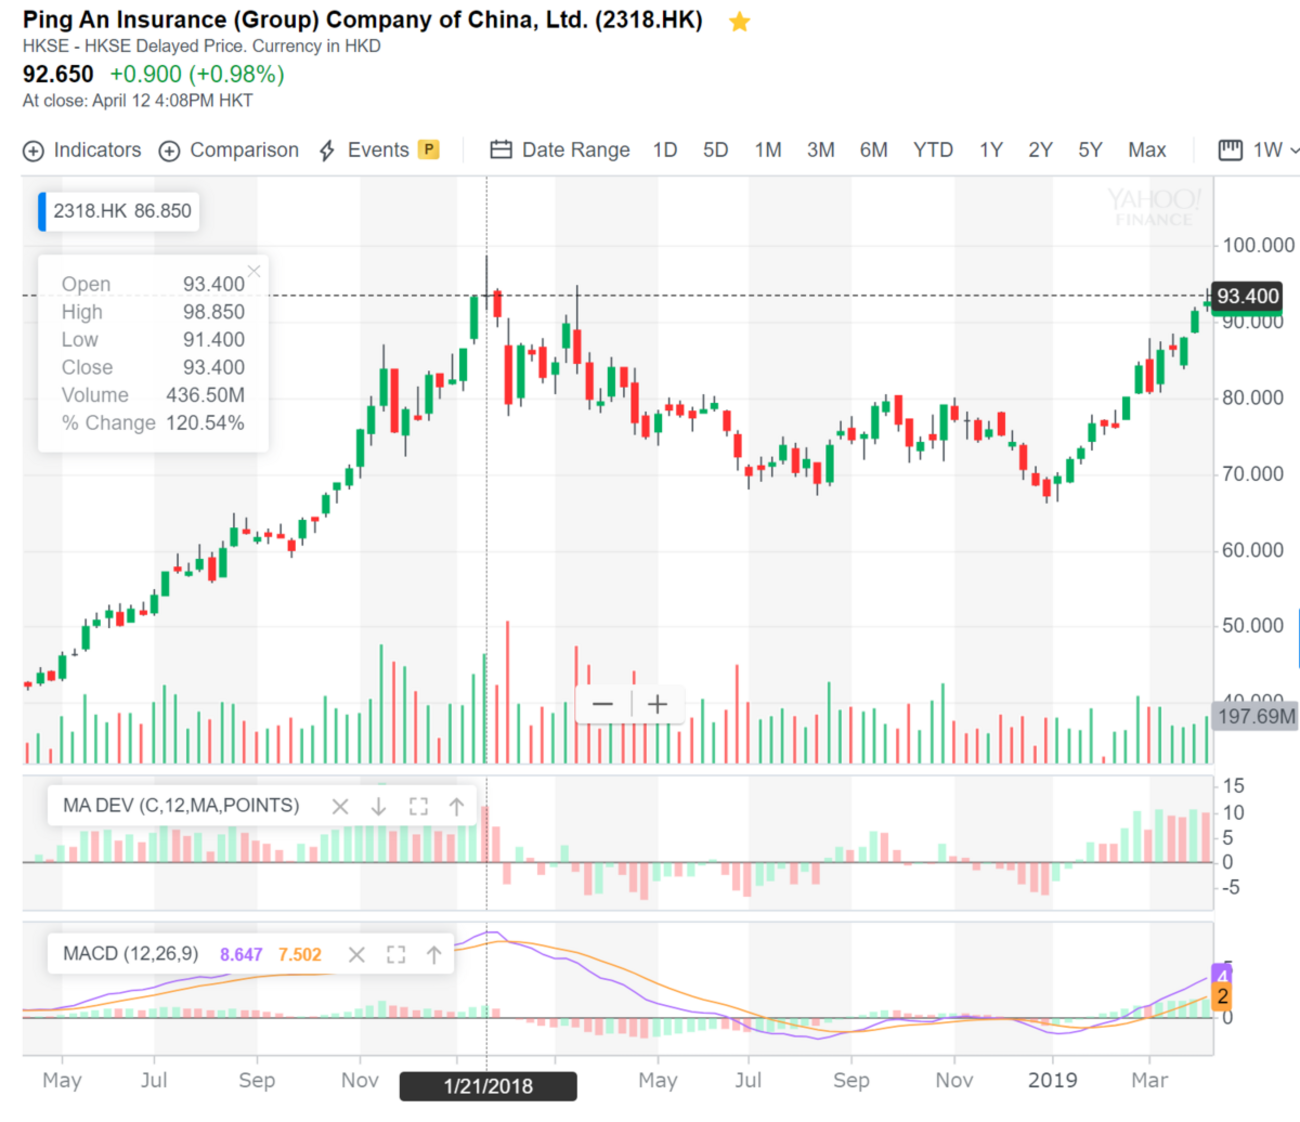Remove the MACD indicator panel
The width and height of the screenshot is (1300, 1122).
[356, 954]
